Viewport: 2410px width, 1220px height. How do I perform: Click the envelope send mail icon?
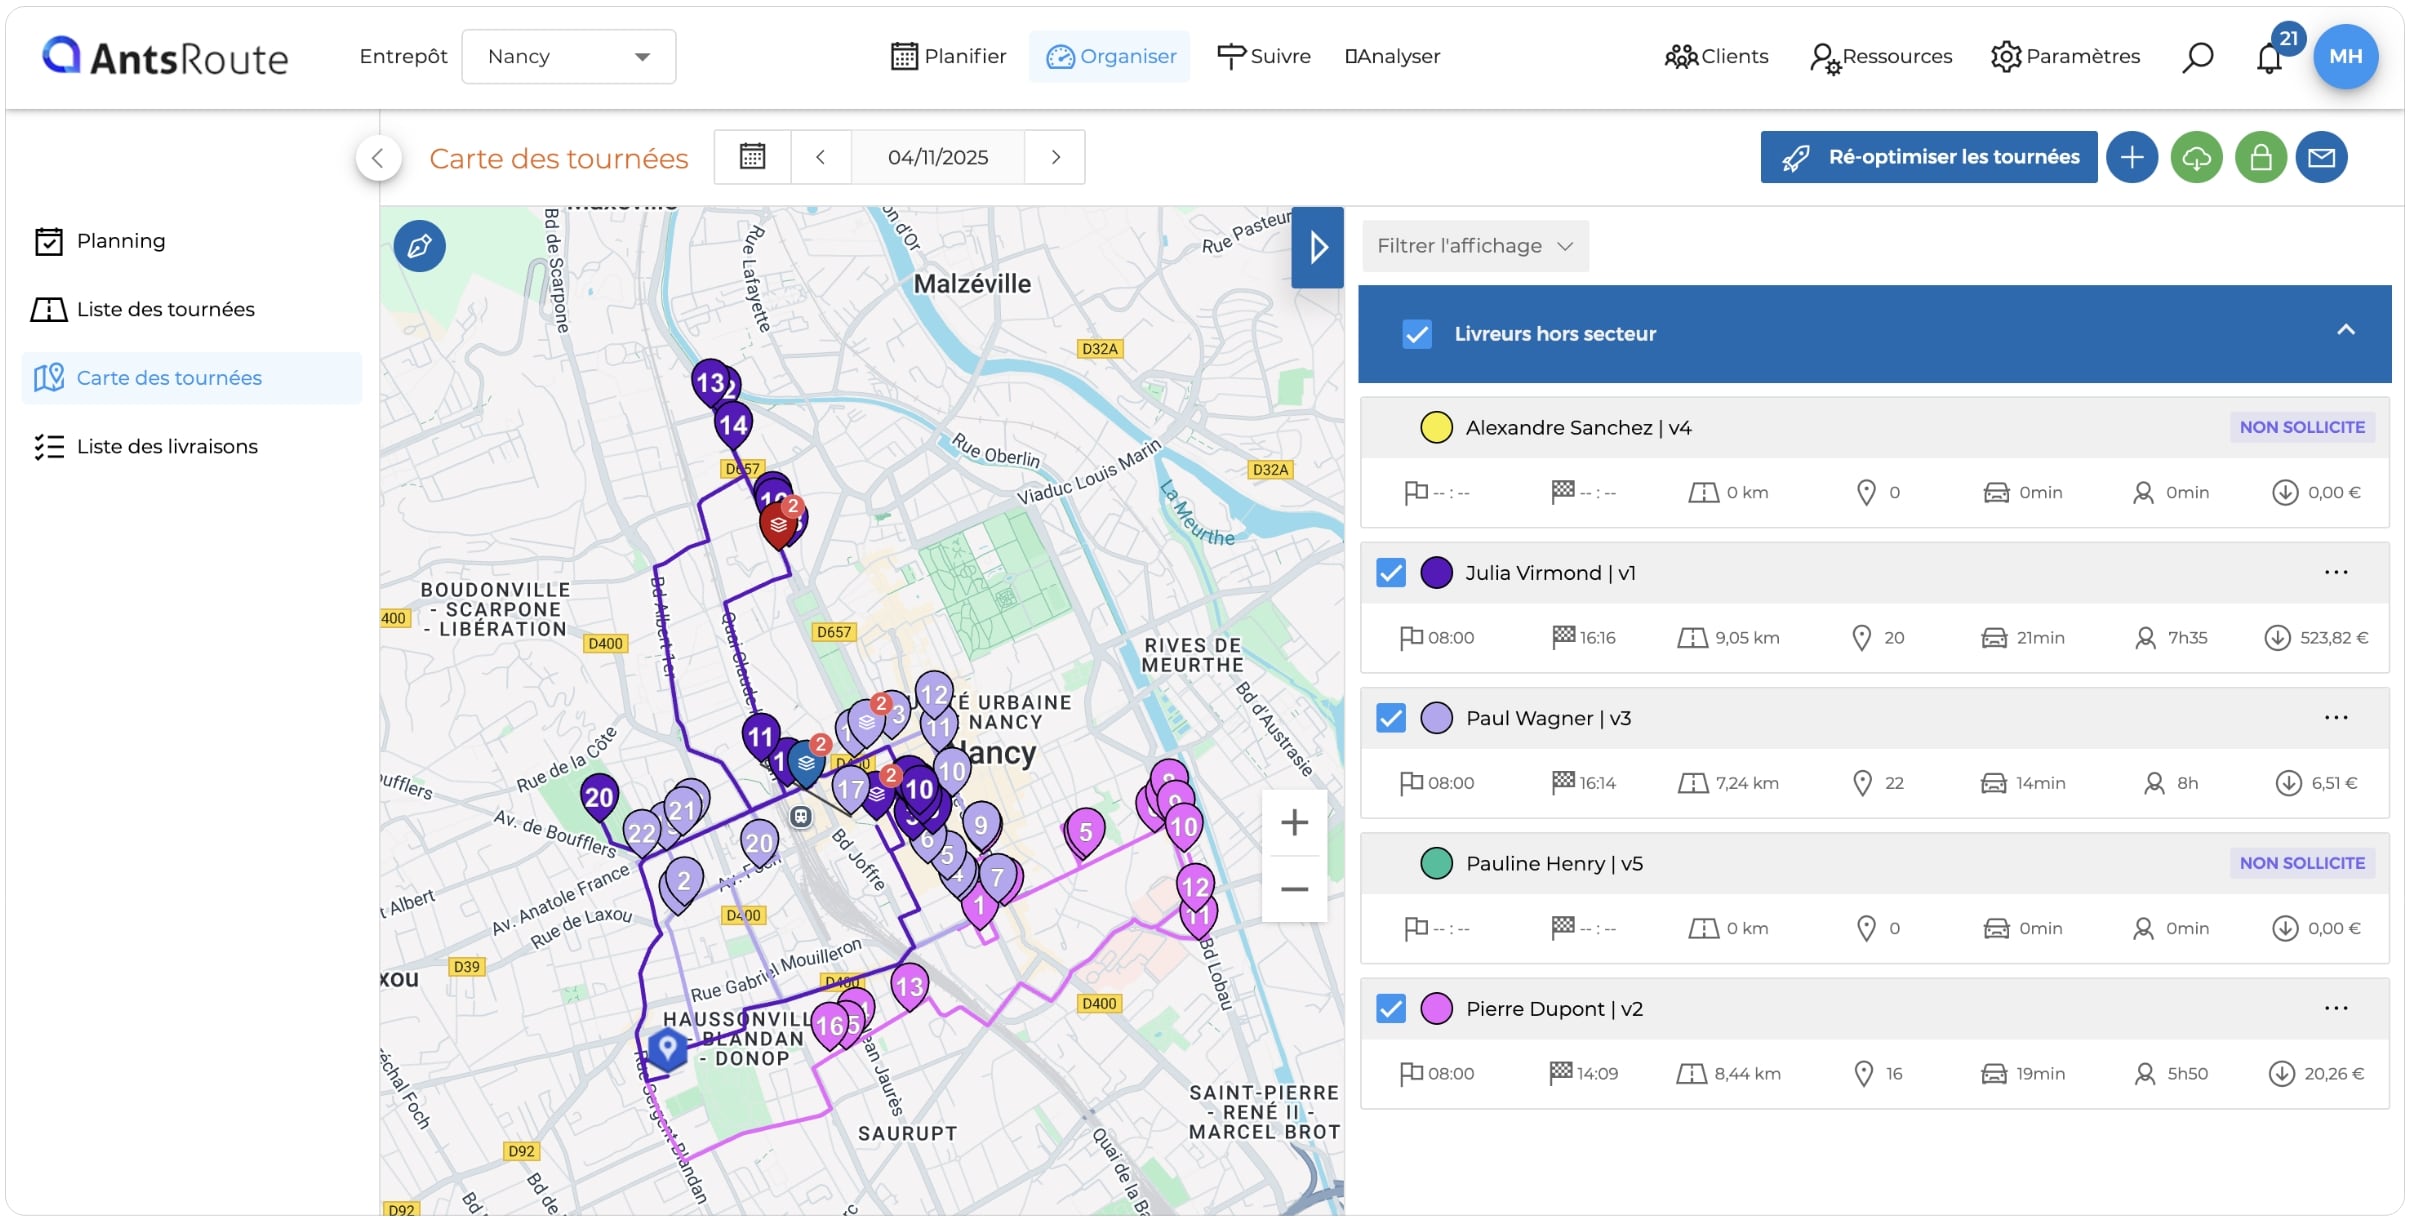point(2321,157)
